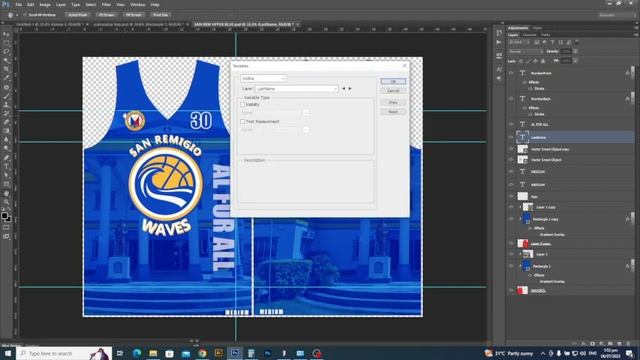Image resolution: width=640 pixels, height=360 pixels.
Task: Hide the Rectangle 1 copy layer
Action: (511, 219)
